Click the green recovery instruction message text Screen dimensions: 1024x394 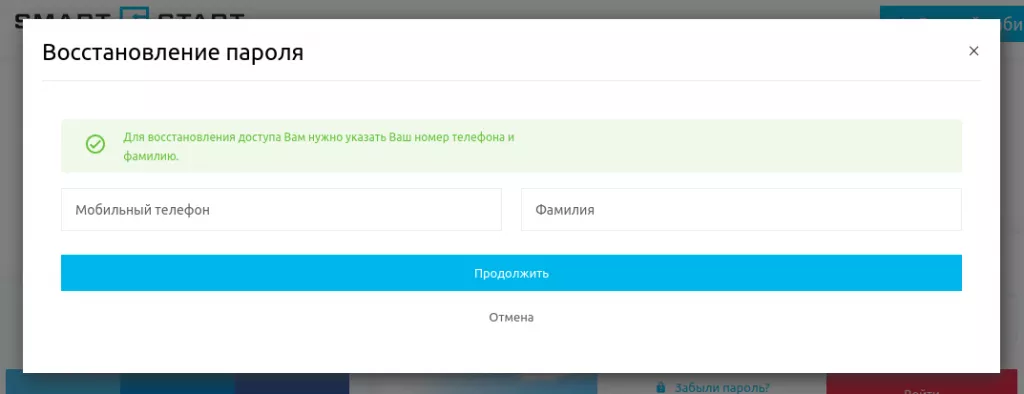coord(319,147)
